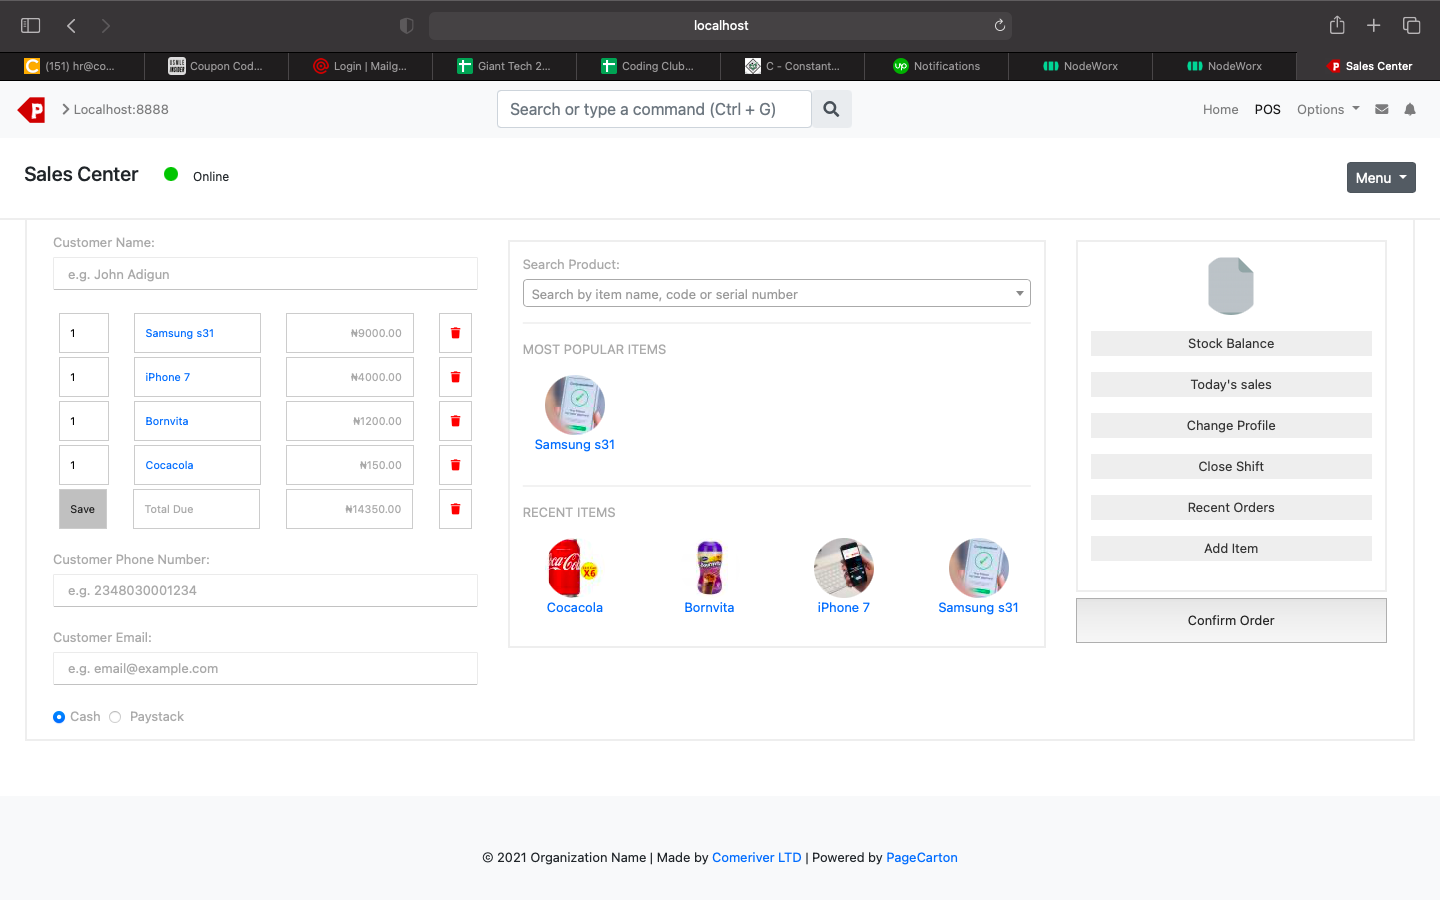
Task: Show the Safari sidebar
Action: pyautogui.click(x=31, y=26)
